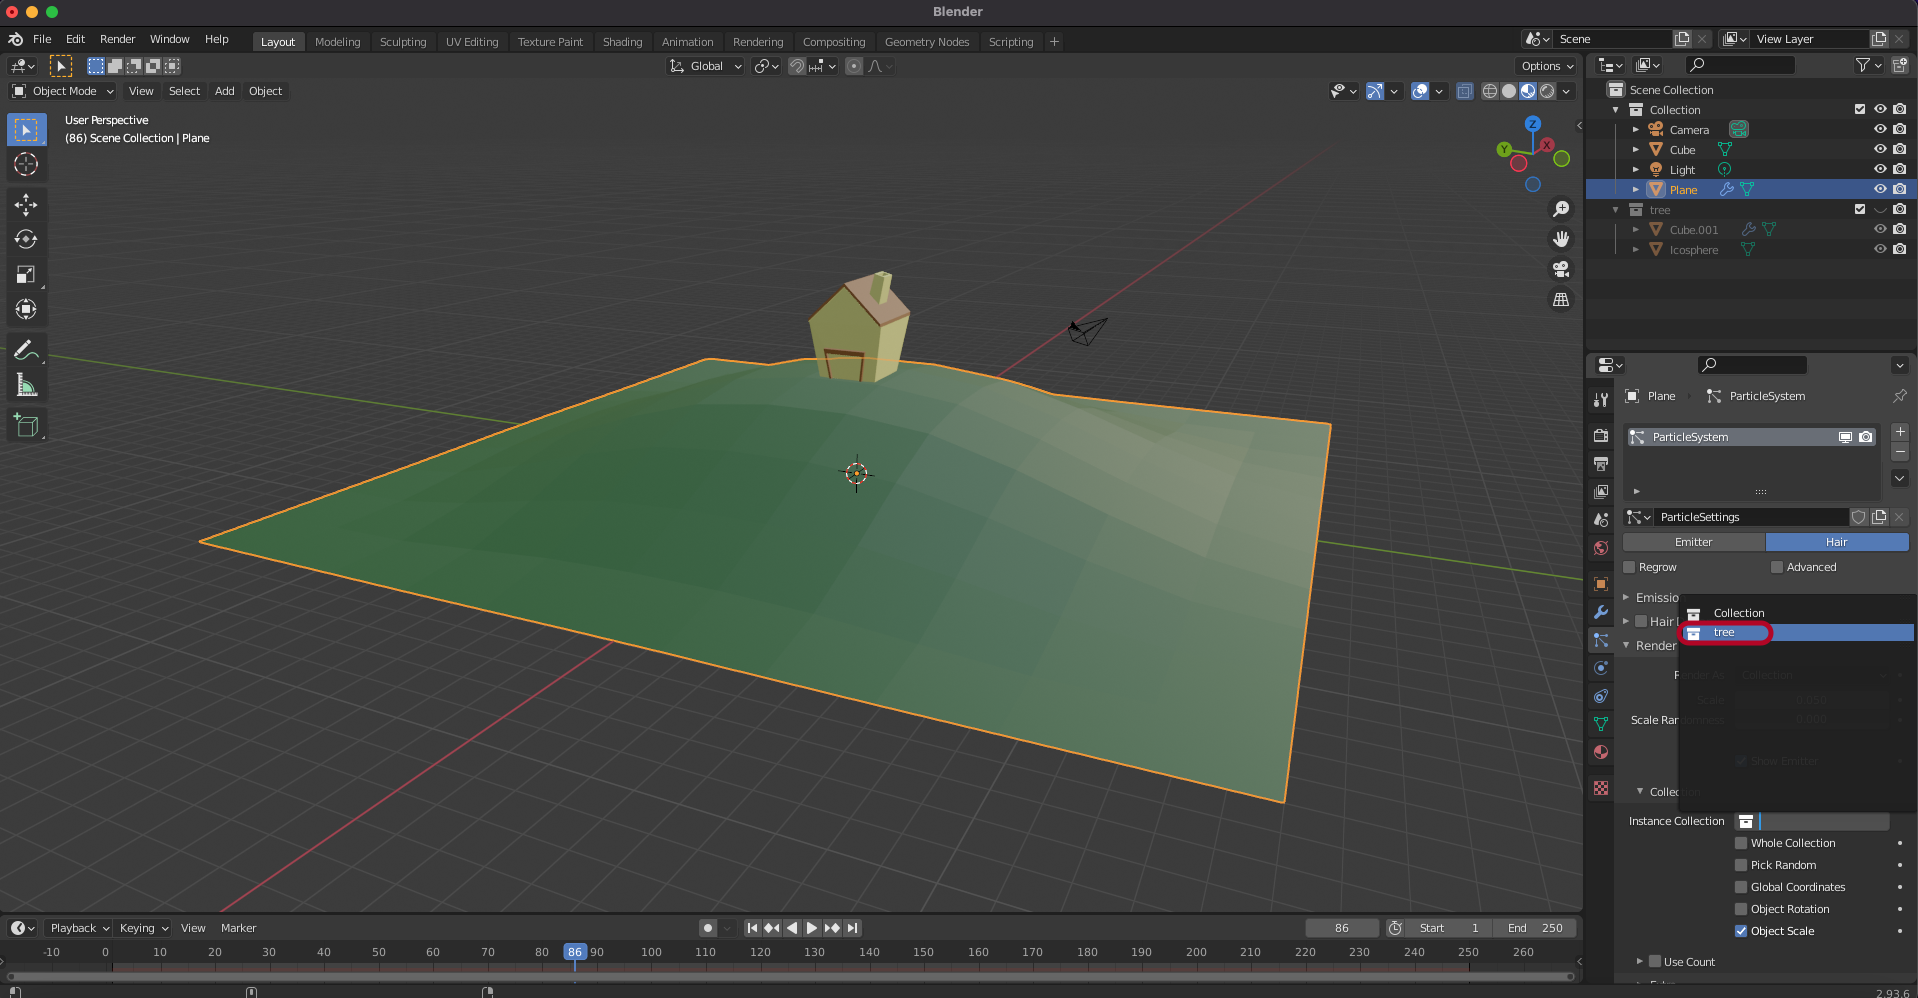Select the Emitter particle type button

(x=1694, y=542)
